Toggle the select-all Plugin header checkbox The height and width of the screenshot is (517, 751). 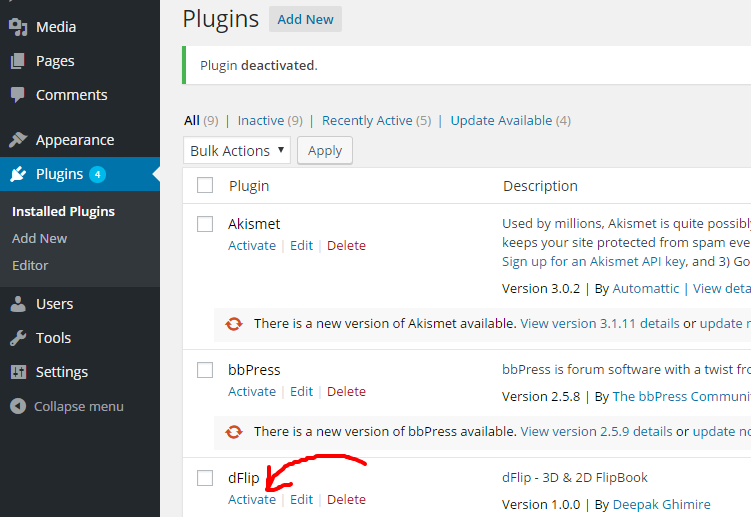pyautogui.click(x=205, y=185)
